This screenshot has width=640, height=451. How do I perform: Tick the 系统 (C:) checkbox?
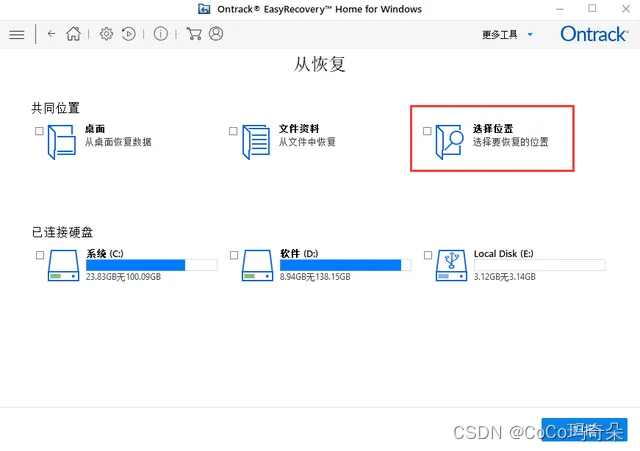tap(40, 255)
